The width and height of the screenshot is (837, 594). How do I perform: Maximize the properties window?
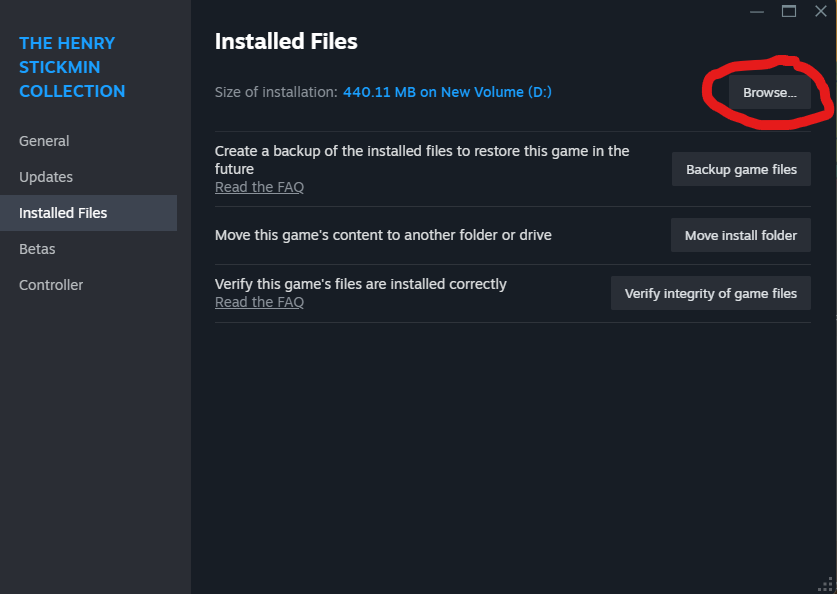(x=789, y=11)
